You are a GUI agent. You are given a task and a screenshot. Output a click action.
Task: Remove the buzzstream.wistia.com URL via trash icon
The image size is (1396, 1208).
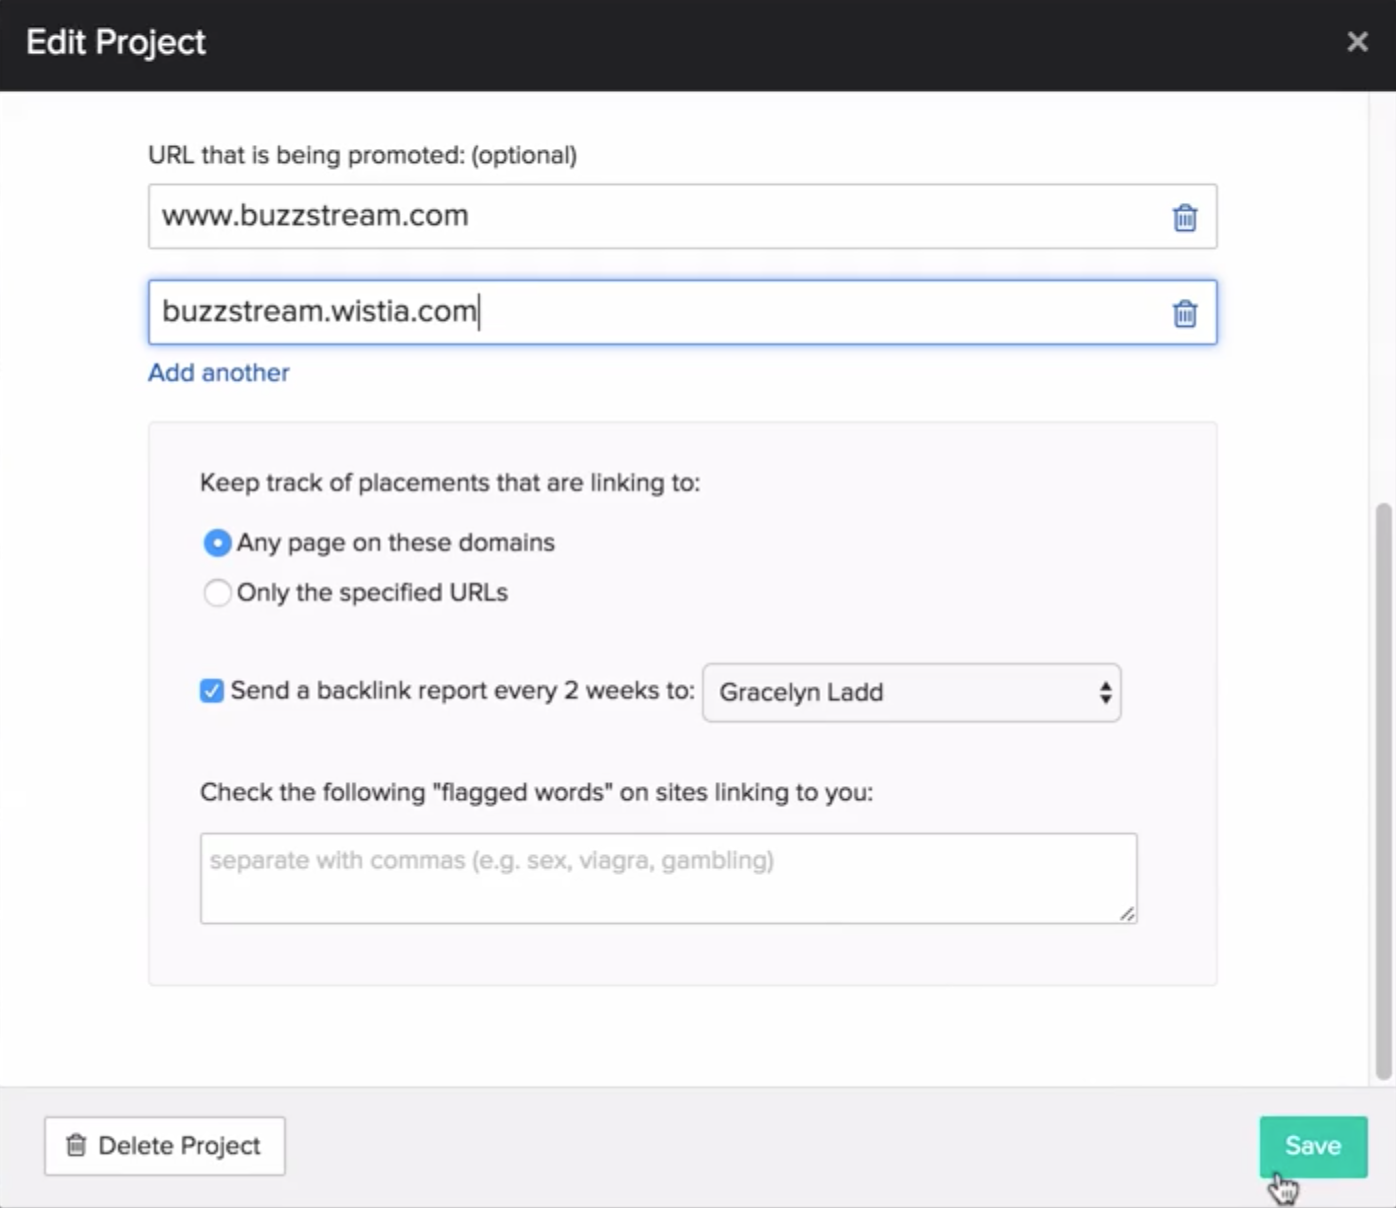1184,313
